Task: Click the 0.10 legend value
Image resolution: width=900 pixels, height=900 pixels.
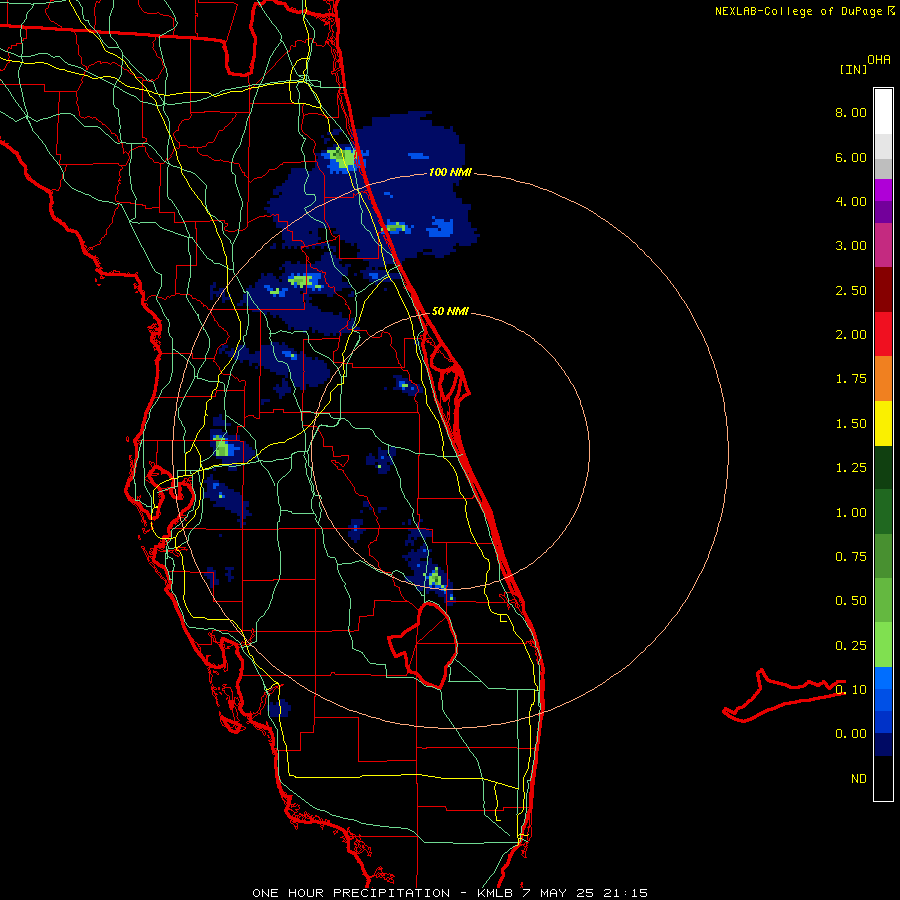Action: pyautogui.click(x=851, y=690)
